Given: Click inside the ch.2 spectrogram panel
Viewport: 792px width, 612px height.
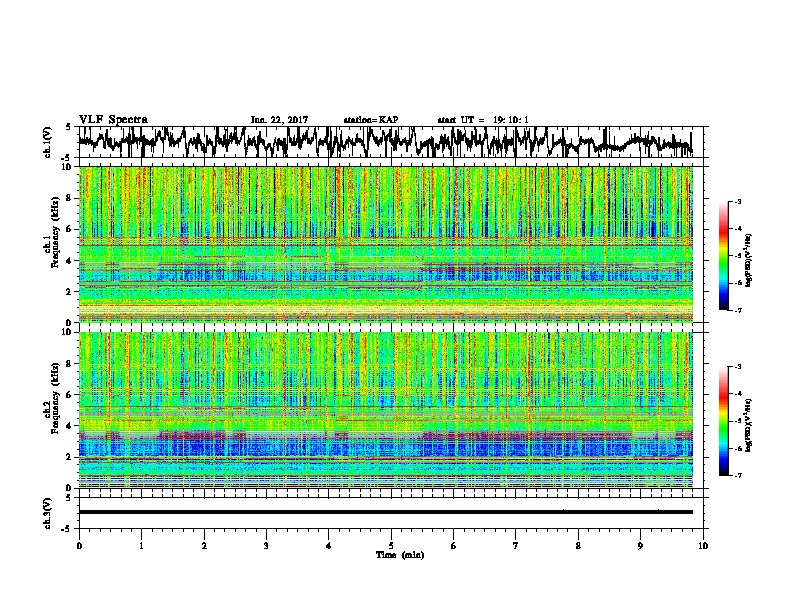Looking at the screenshot, I should click(x=385, y=410).
